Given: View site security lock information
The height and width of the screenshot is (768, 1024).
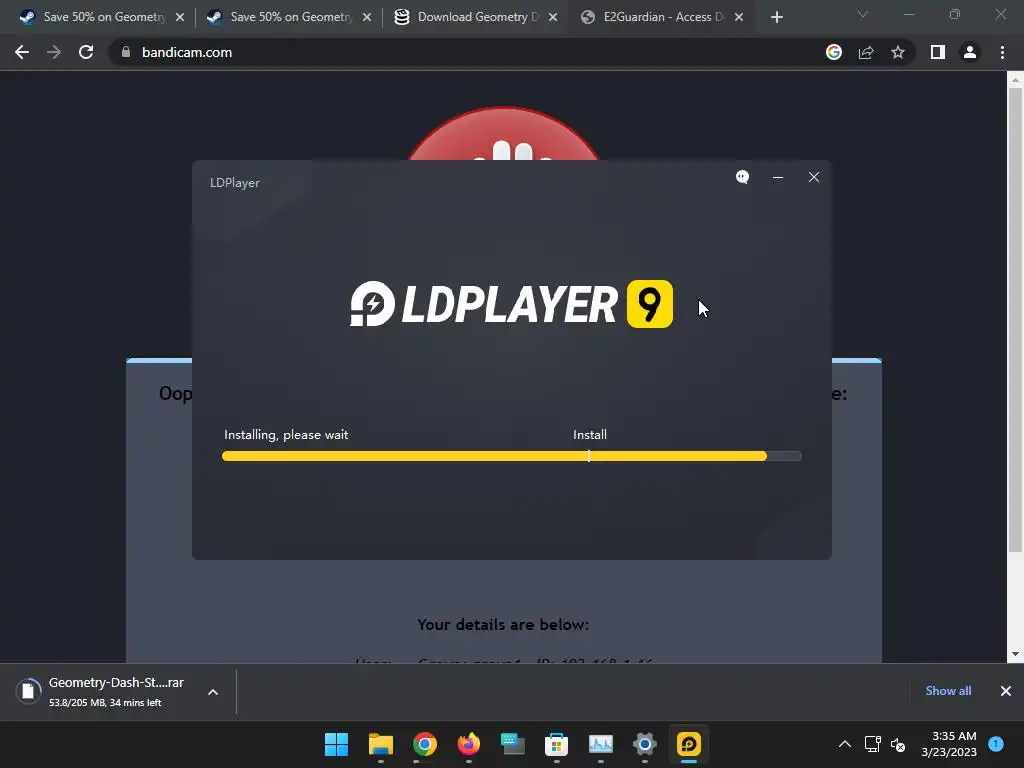Looking at the screenshot, I should (126, 52).
